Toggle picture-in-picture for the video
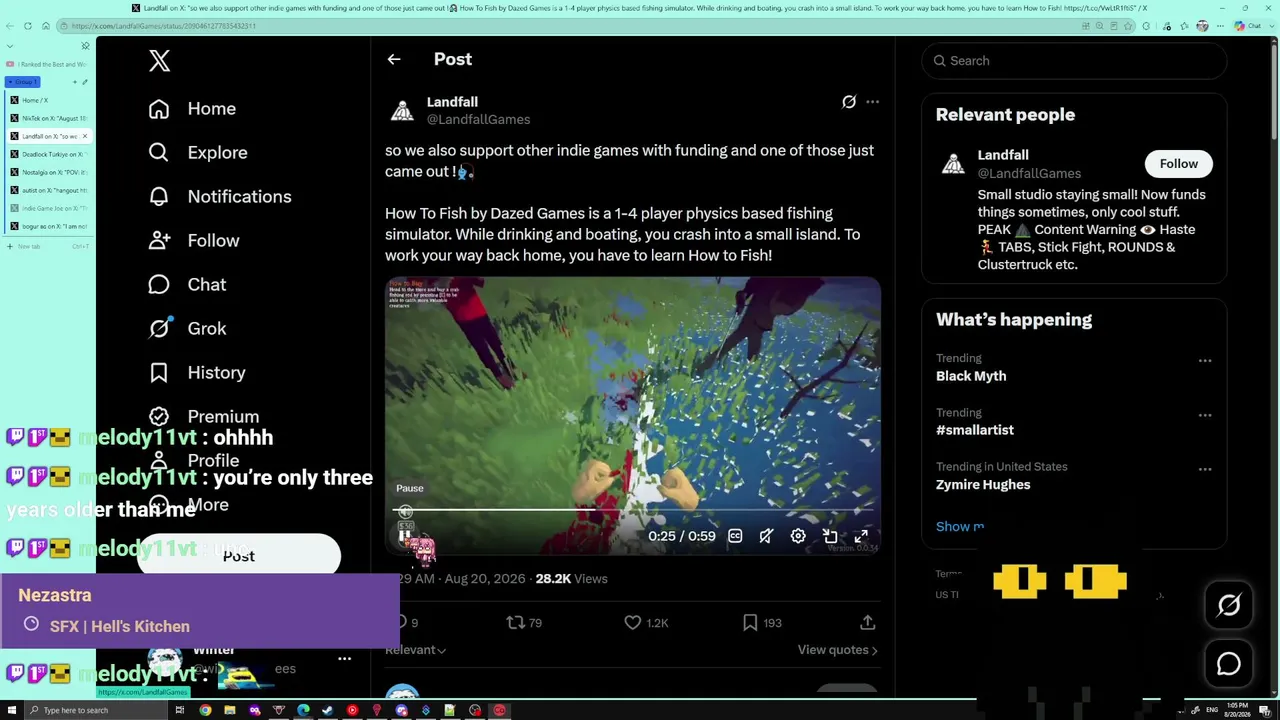This screenshot has height=720, width=1280. [830, 536]
